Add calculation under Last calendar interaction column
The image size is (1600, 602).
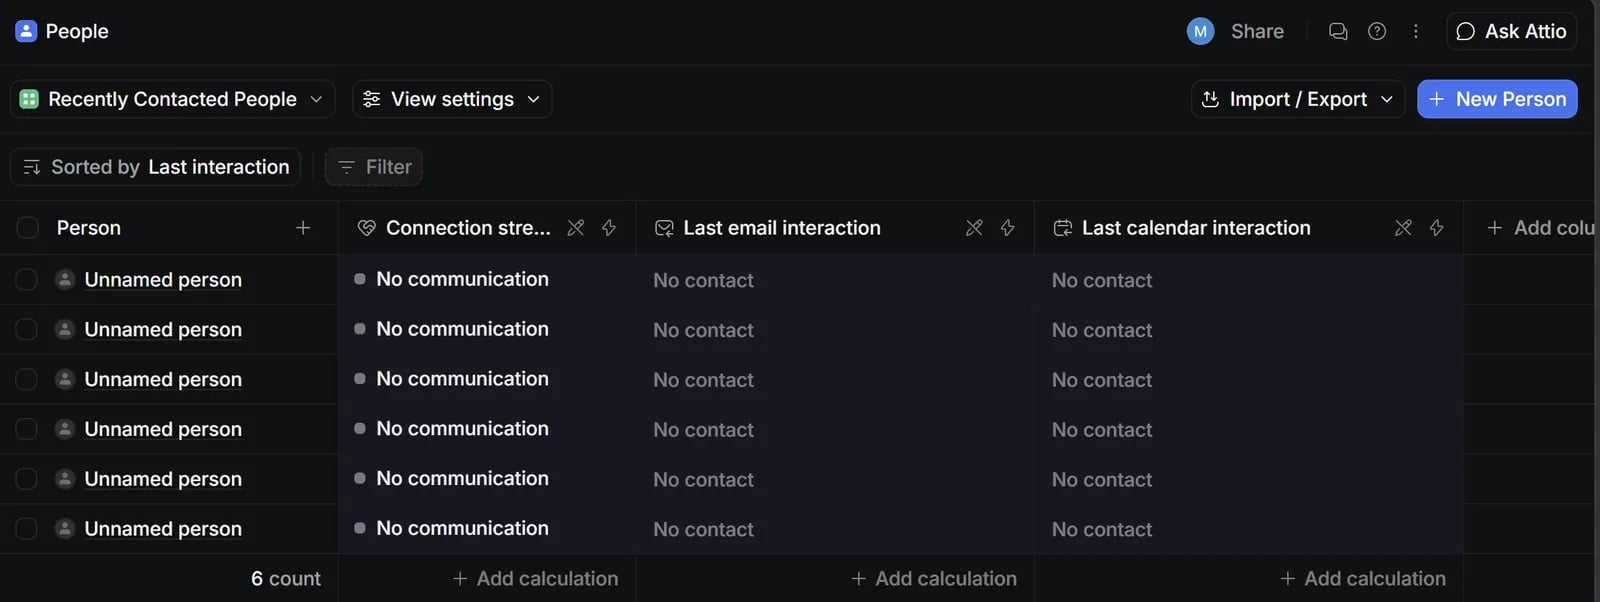[x=1362, y=578]
